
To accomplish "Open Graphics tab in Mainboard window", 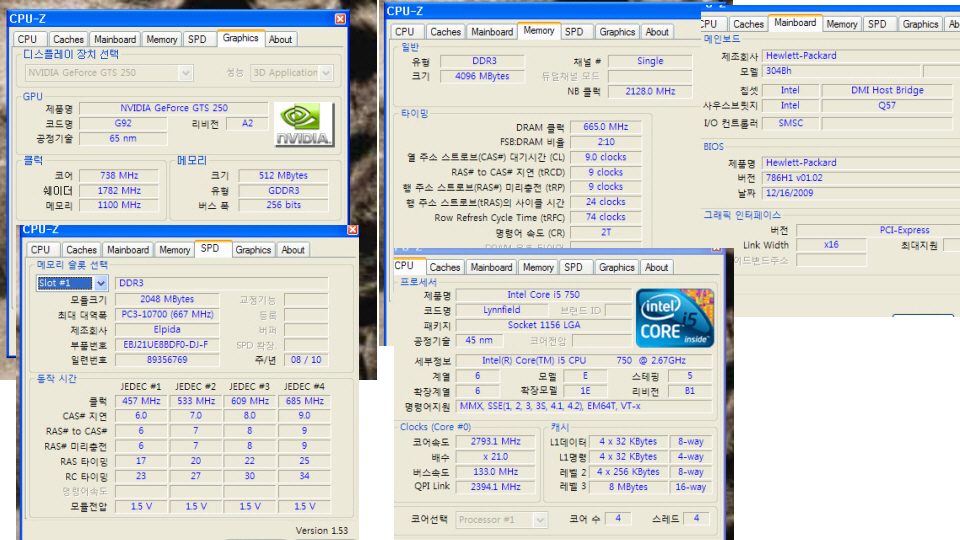I will tap(920, 24).
